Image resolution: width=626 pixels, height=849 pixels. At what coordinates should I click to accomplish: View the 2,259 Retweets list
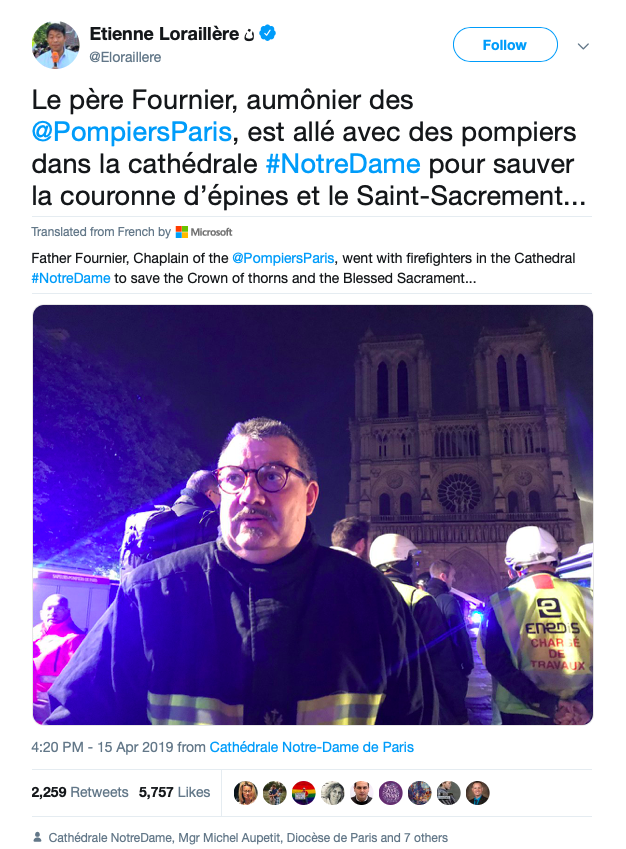click(80, 792)
